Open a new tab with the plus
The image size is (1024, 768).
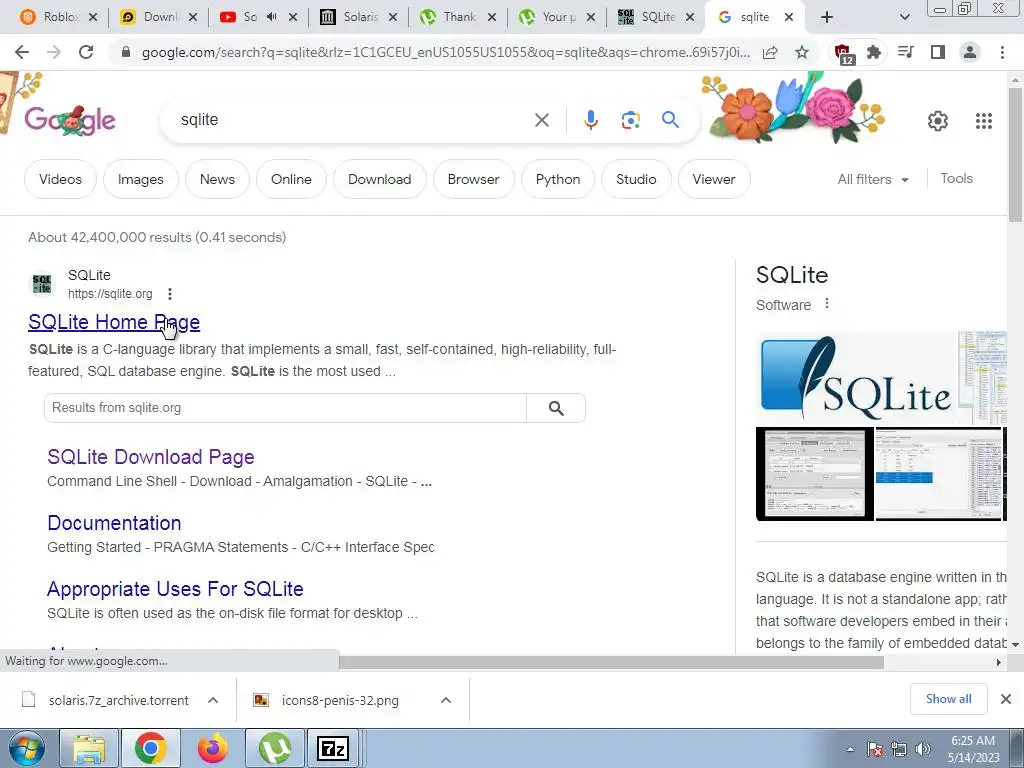click(x=826, y=17)
